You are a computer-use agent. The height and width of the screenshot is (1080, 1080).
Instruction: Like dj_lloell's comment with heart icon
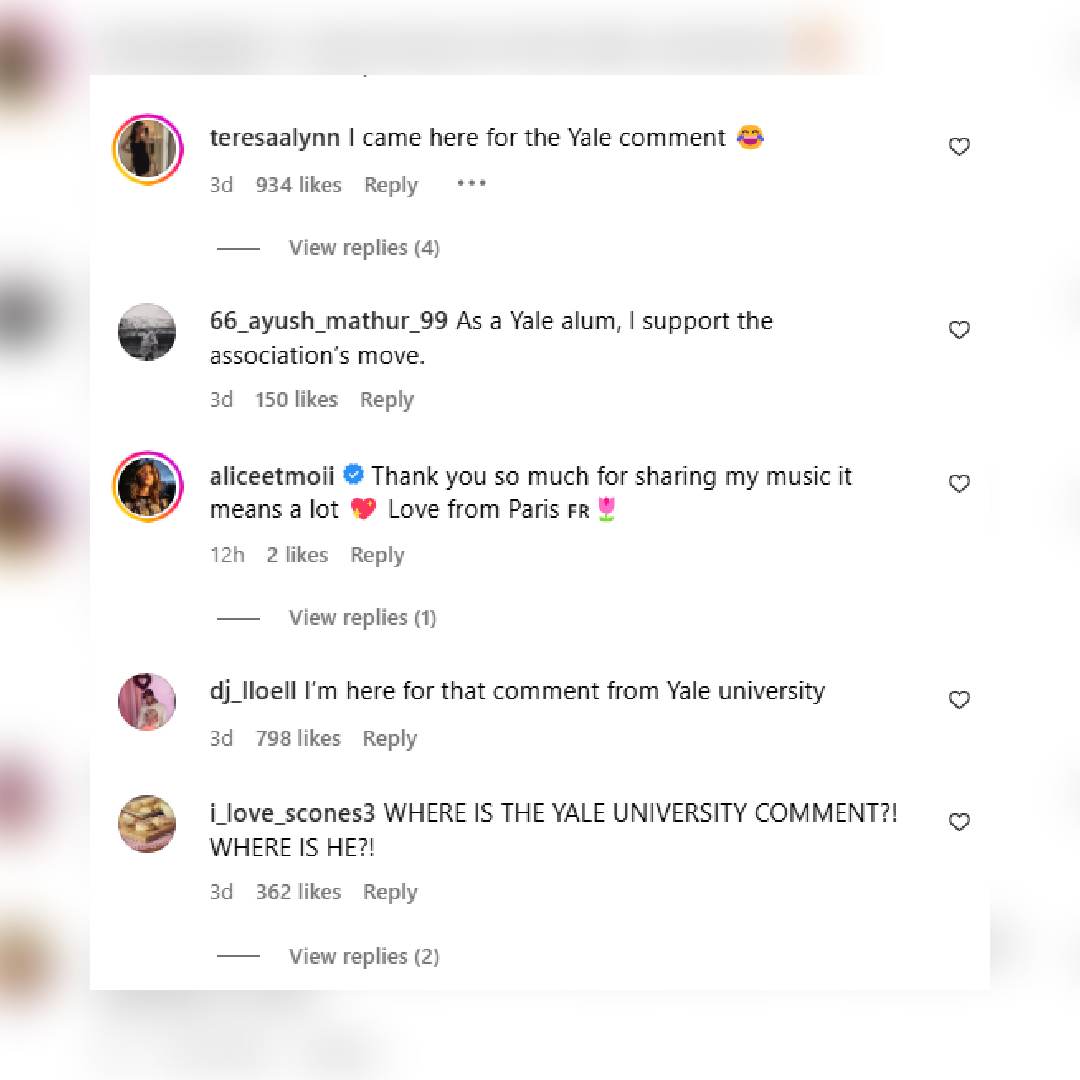959,700
